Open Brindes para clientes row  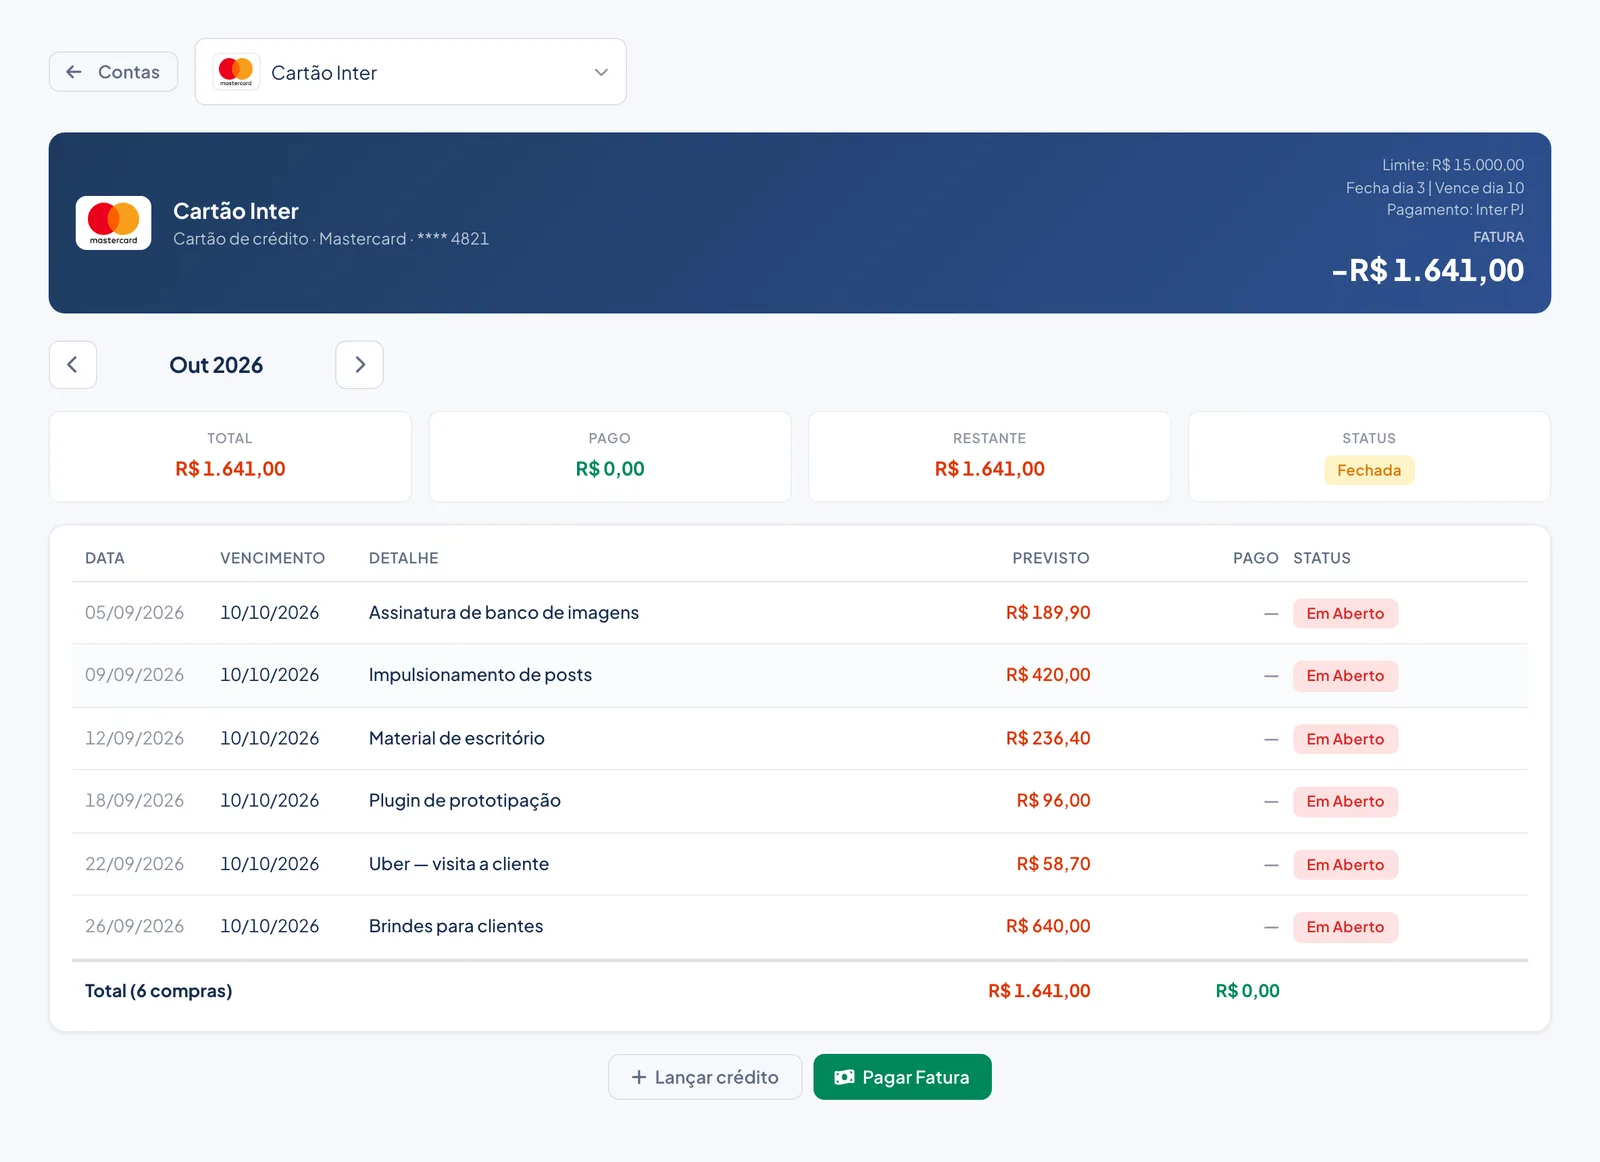point(800,927)
